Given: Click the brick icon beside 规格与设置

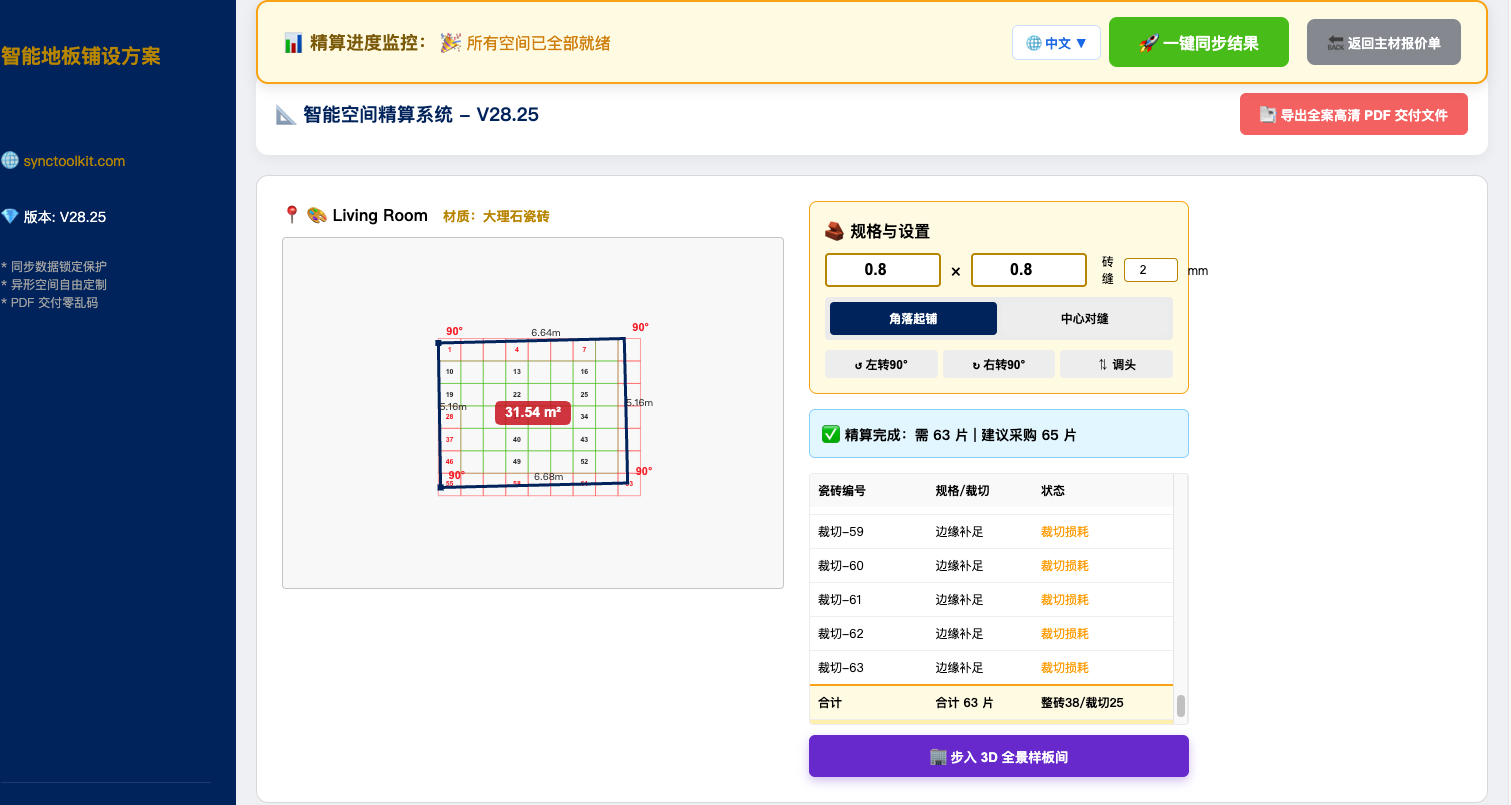Looking at the screenshot, I should pyautogui.click(x=834, y=231).
